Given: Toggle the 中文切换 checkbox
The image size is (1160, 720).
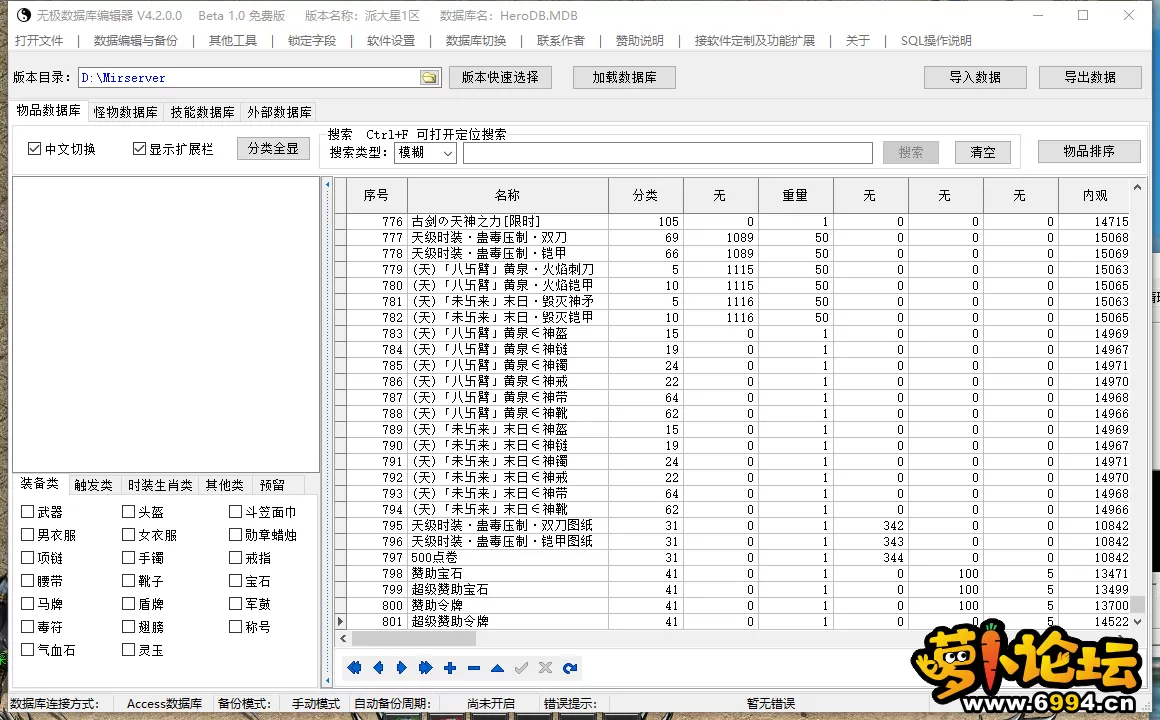Looking at the screenshot, I should click(34, 149).
